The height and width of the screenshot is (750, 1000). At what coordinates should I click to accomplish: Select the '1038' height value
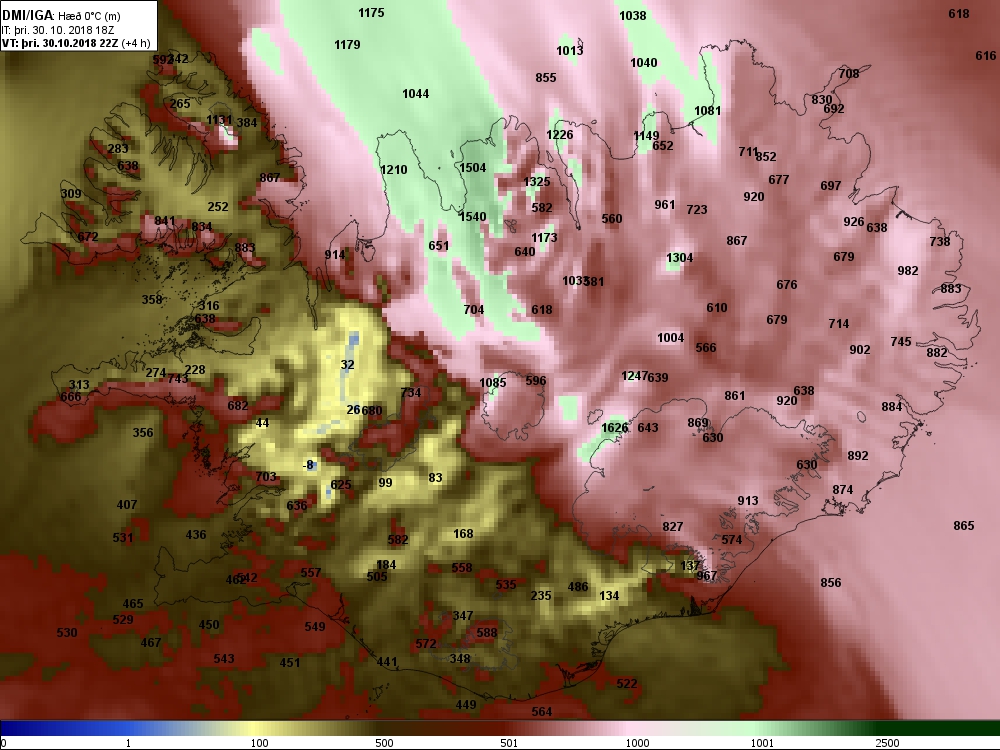(x=633, y=16)
